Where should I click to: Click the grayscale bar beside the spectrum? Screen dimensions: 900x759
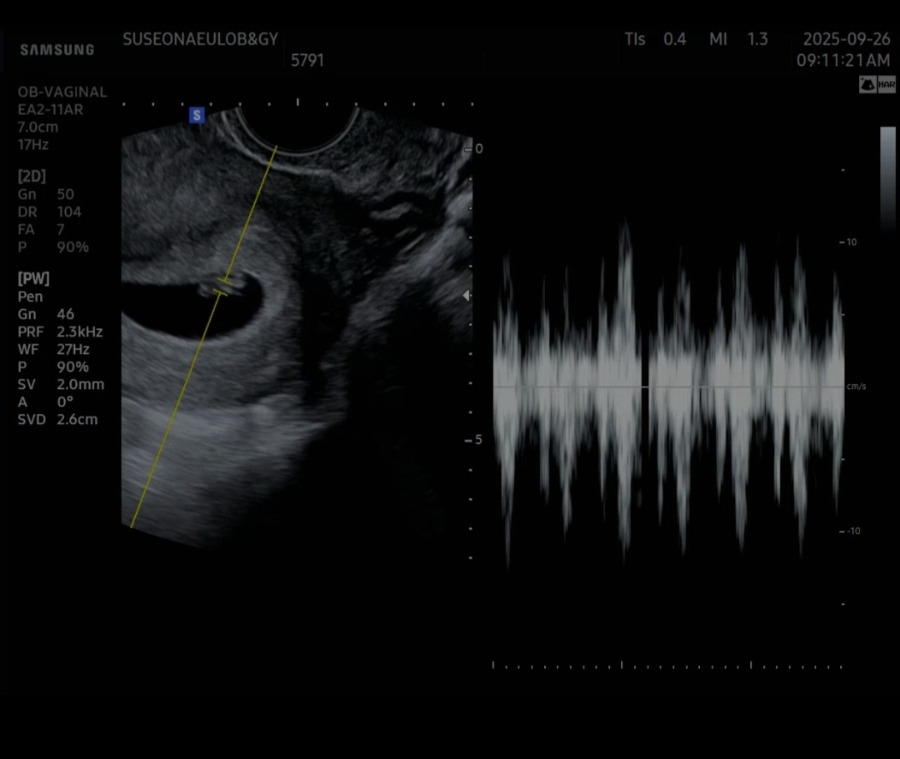click(887, 178)
